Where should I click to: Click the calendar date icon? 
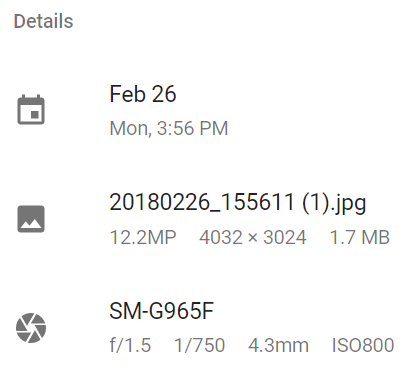pyautogui.click(x=31, y=109)
